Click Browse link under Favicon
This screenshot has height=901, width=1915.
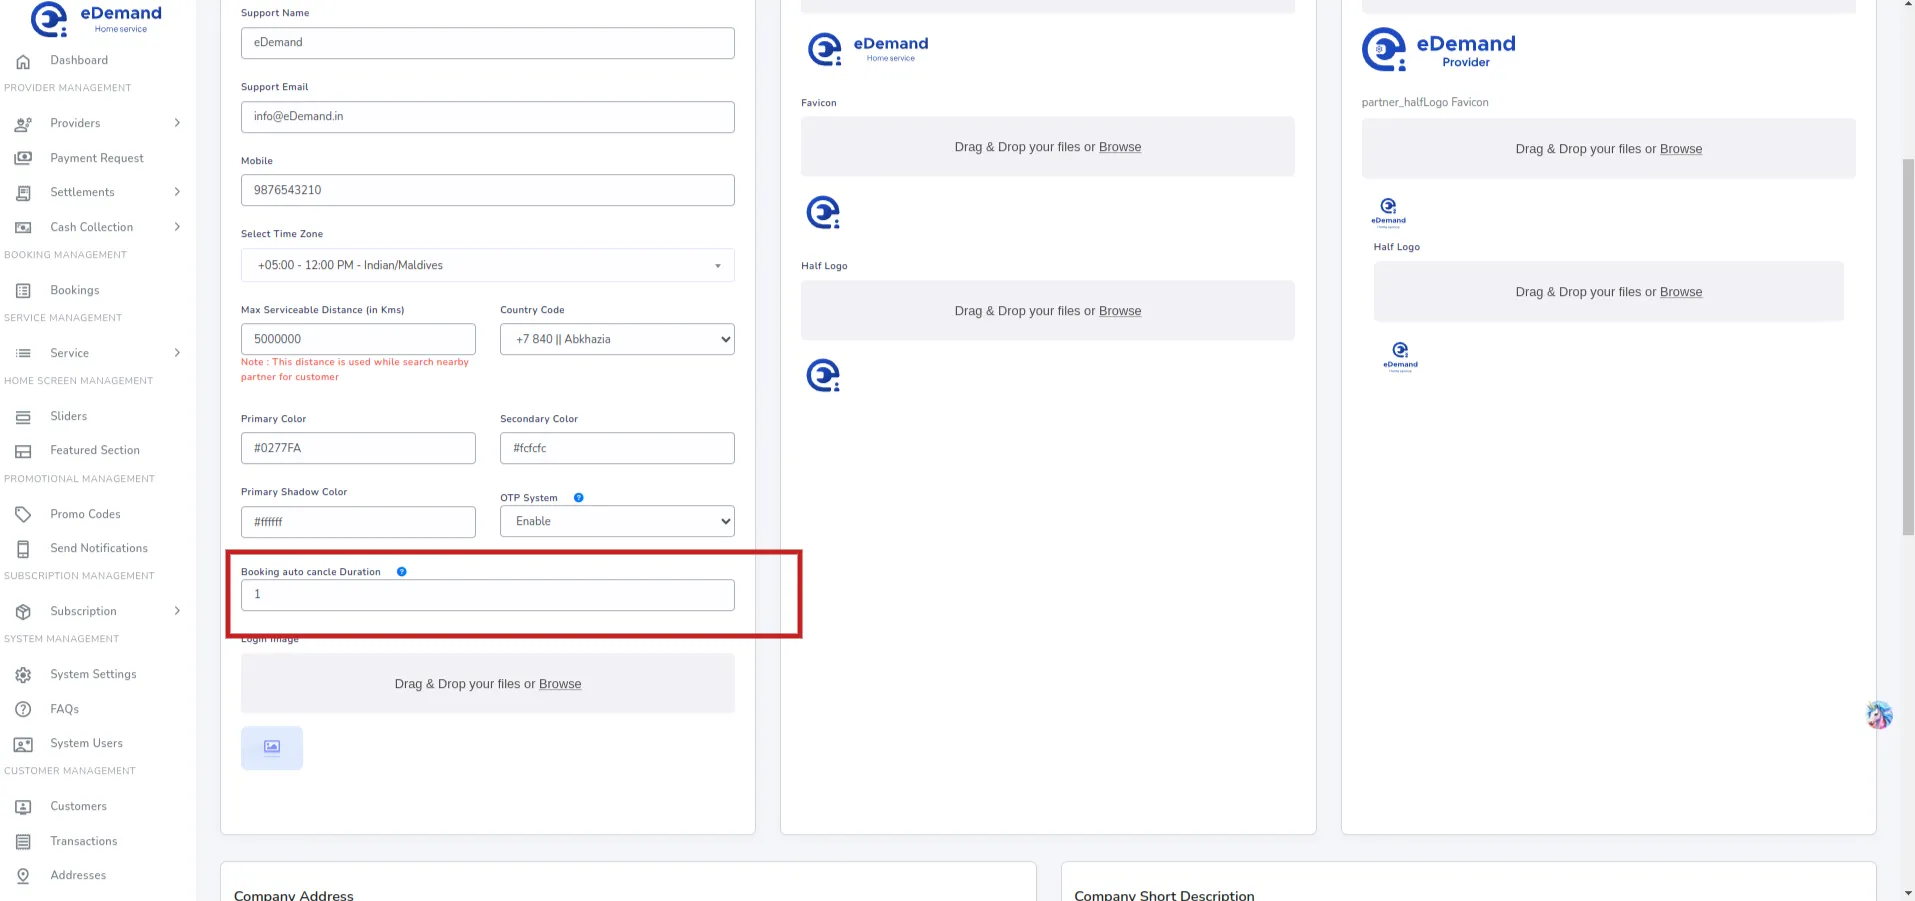coord(1119,147)
